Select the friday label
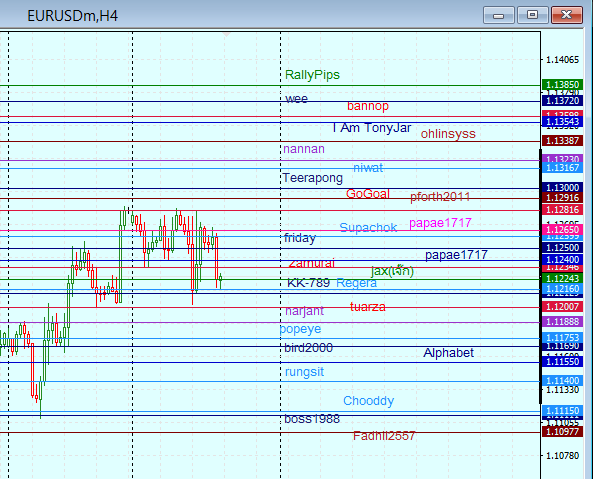 click(x=300, y=238)
